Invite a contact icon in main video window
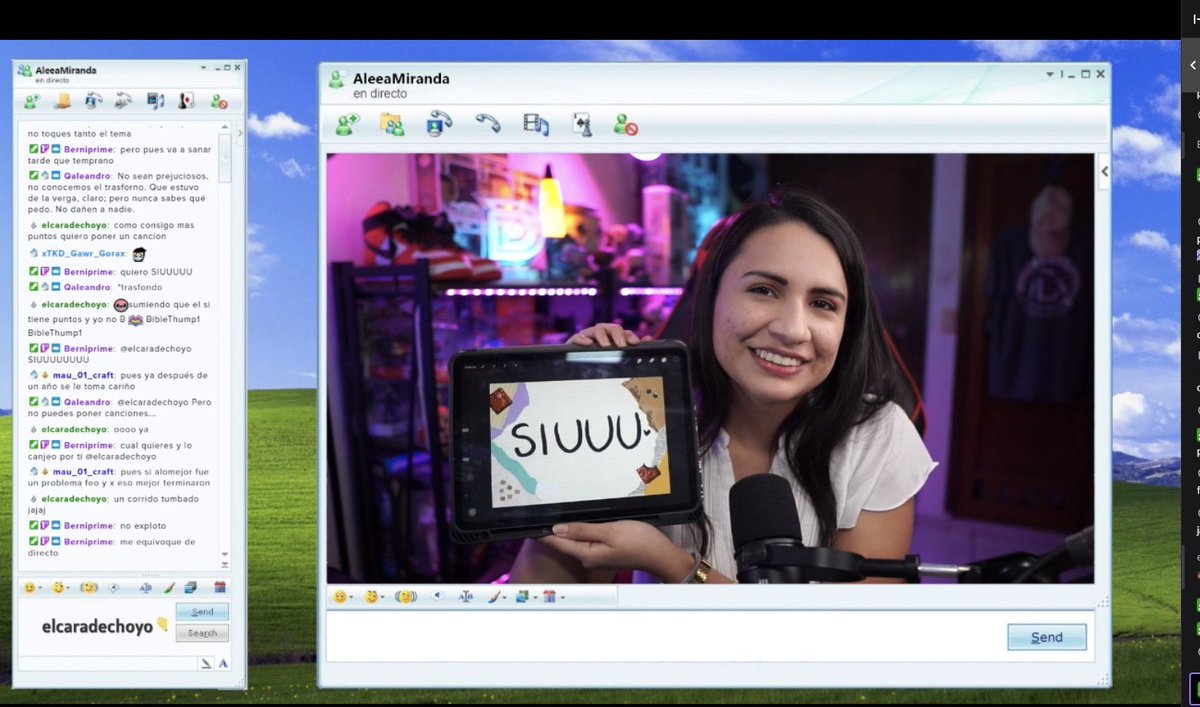 click(x=347, y=124)
